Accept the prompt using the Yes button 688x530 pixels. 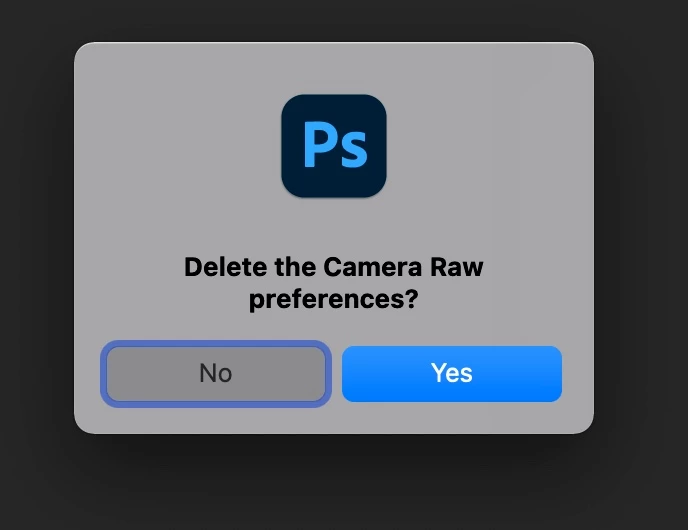452,373
